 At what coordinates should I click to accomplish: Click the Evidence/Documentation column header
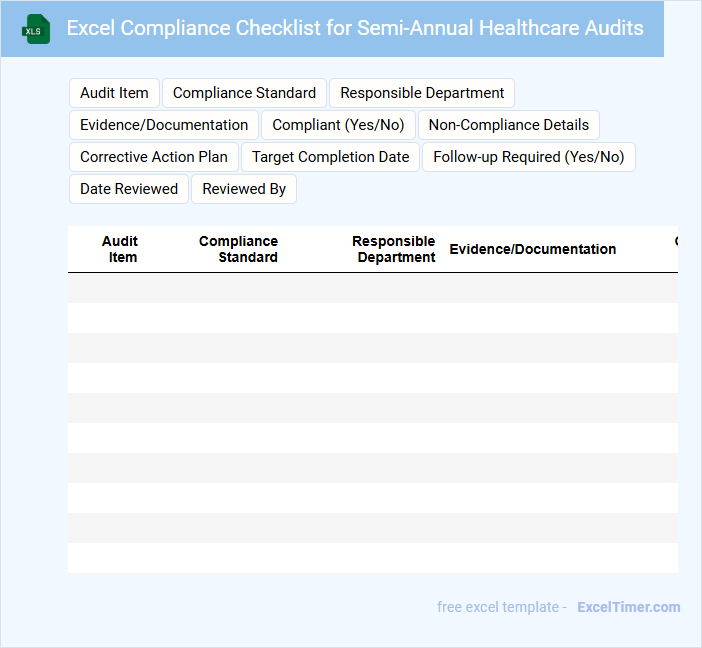(532, 249)
